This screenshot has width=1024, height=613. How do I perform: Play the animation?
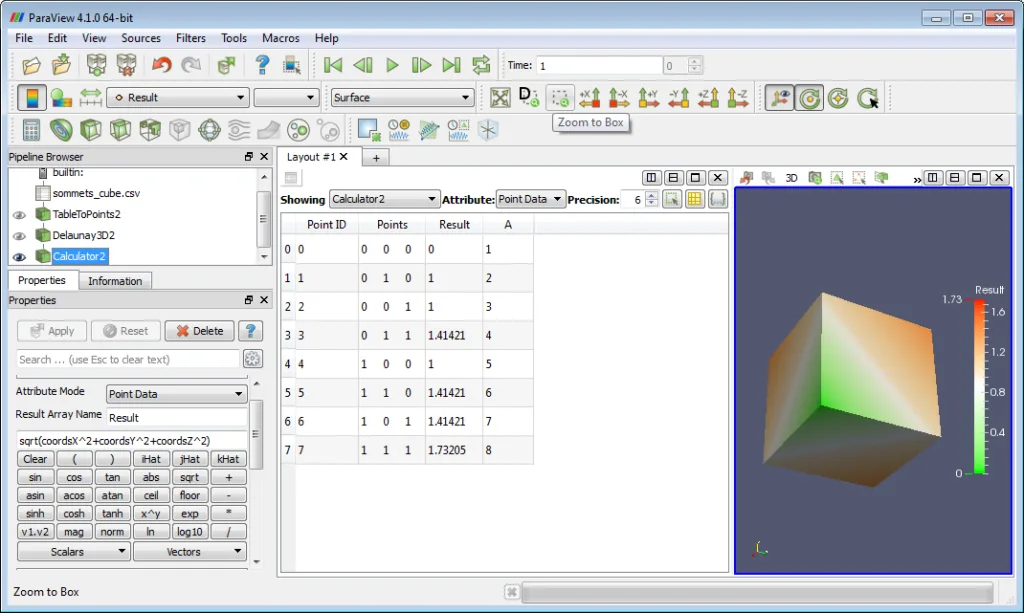[392, 65]
